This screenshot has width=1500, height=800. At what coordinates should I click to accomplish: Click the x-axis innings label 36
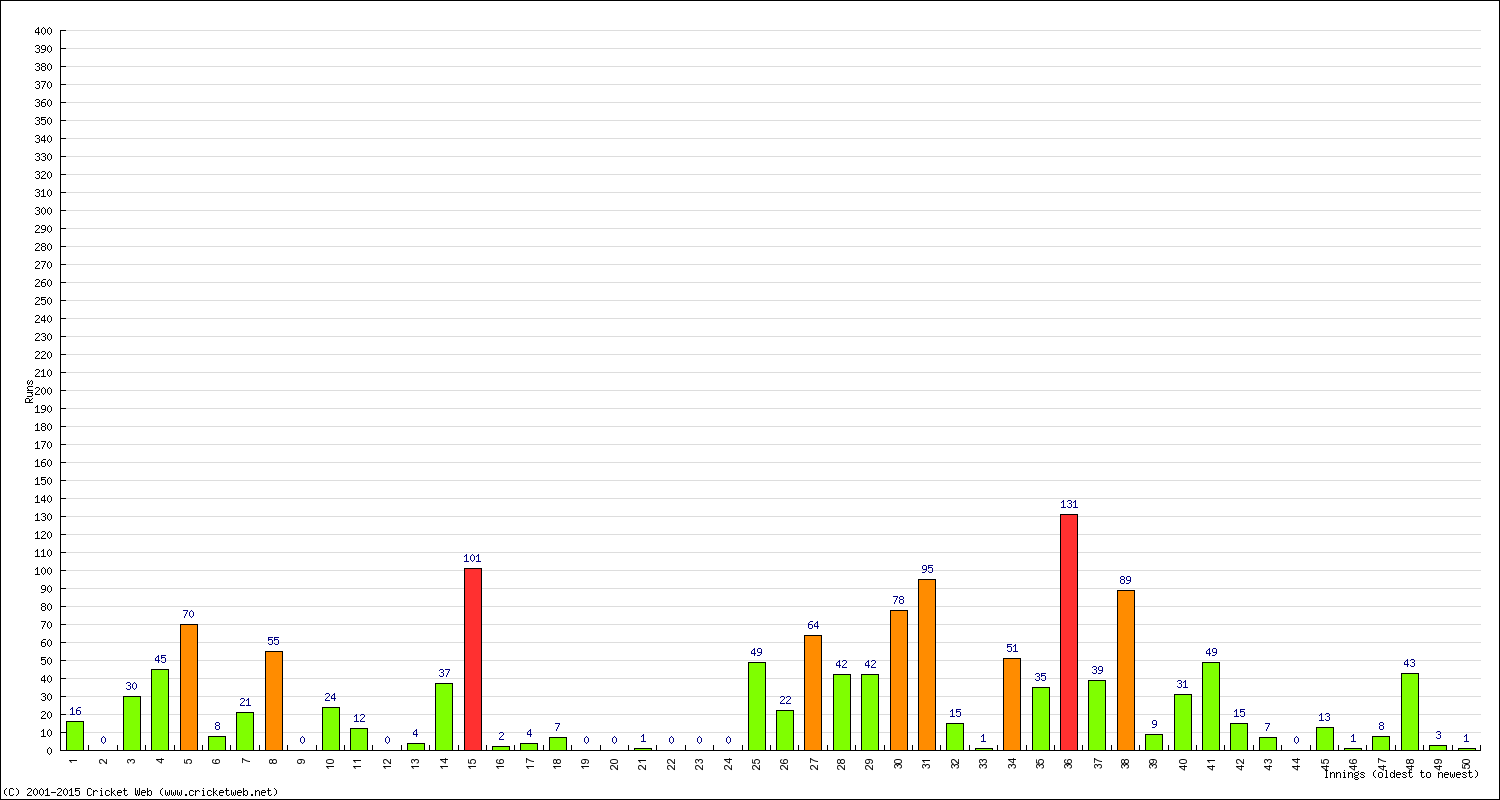pos(1069,762)
